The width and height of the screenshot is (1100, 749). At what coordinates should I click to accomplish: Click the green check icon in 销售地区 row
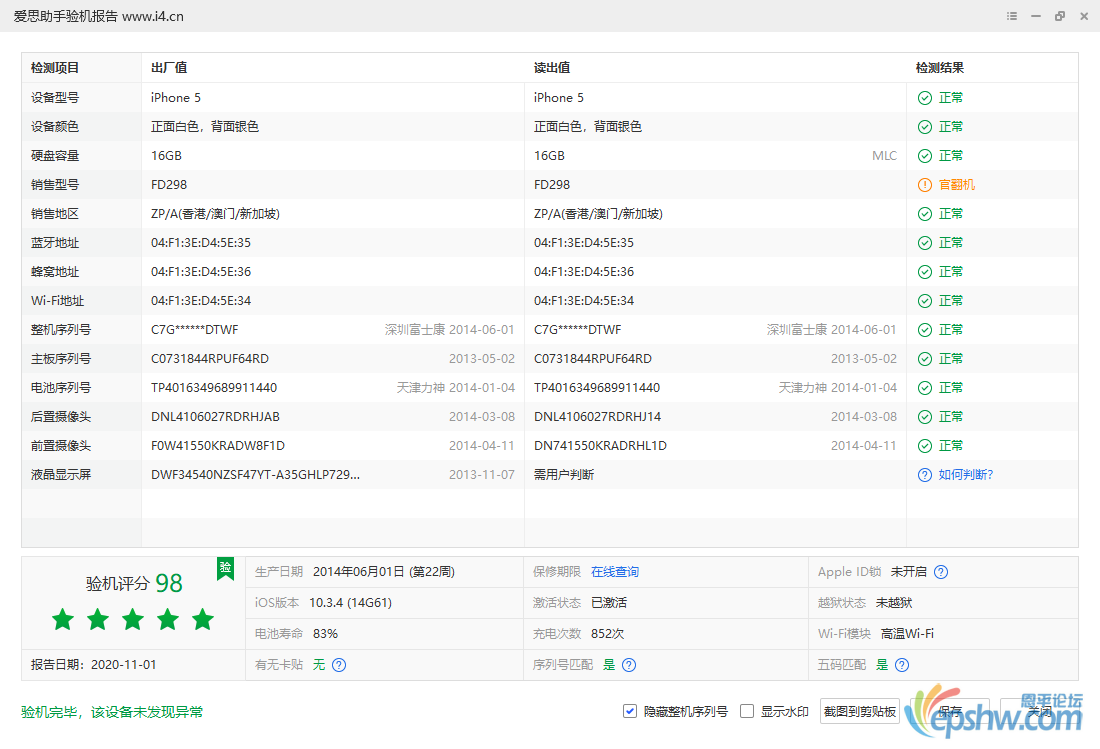click(925, 214)
